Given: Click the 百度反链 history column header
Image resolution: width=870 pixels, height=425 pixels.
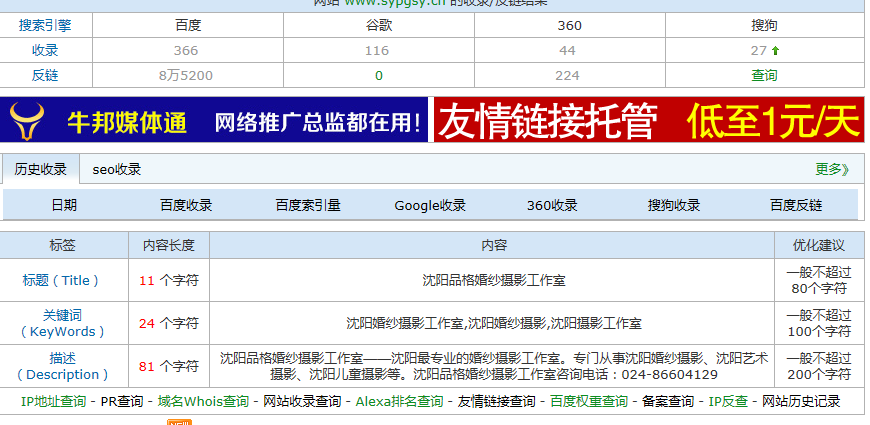Looking at the screenshot, I should (796, 205).
